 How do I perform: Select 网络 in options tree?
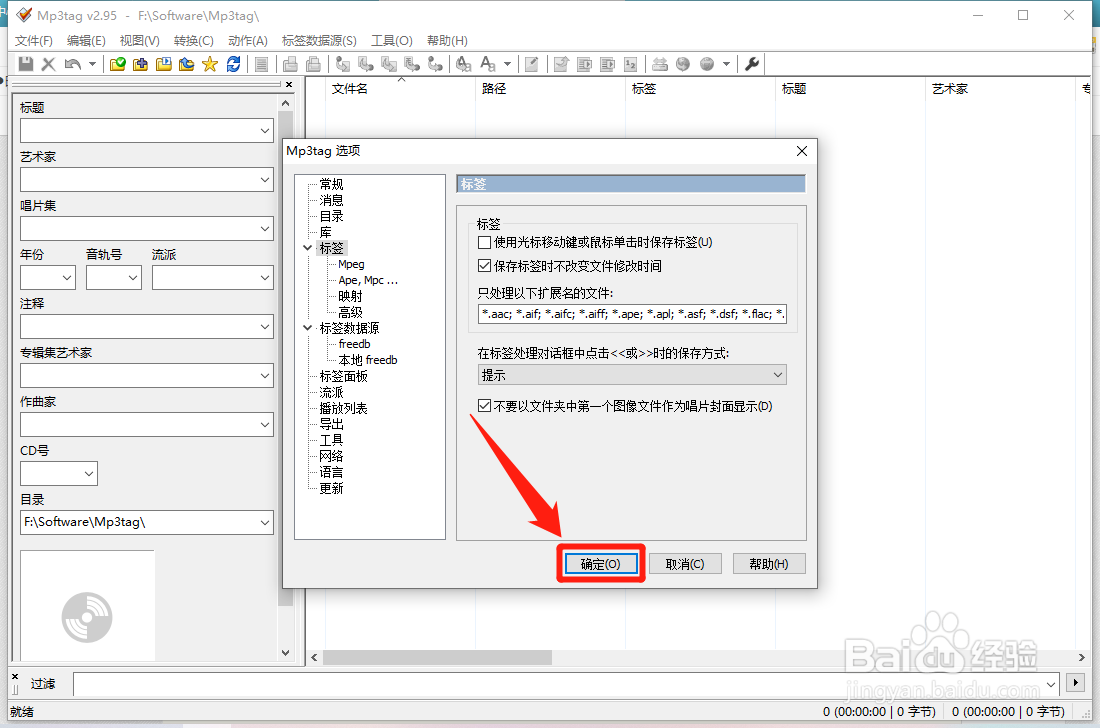[331, 456]
